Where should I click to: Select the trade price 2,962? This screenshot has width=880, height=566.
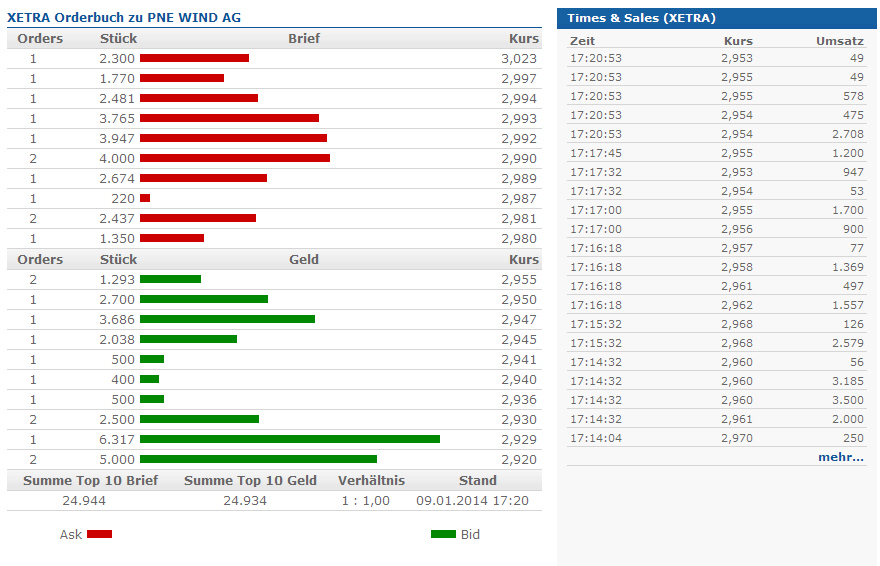737,305
